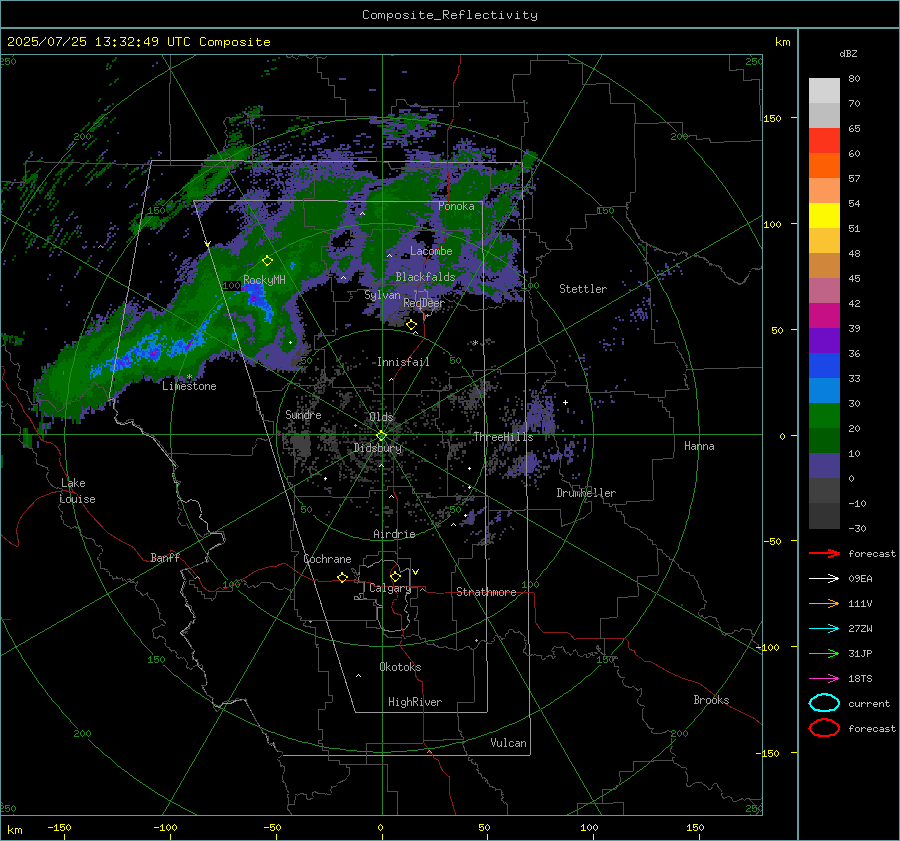
Task: Click the Strathmore town label
Action: click(x=486, y=592)
